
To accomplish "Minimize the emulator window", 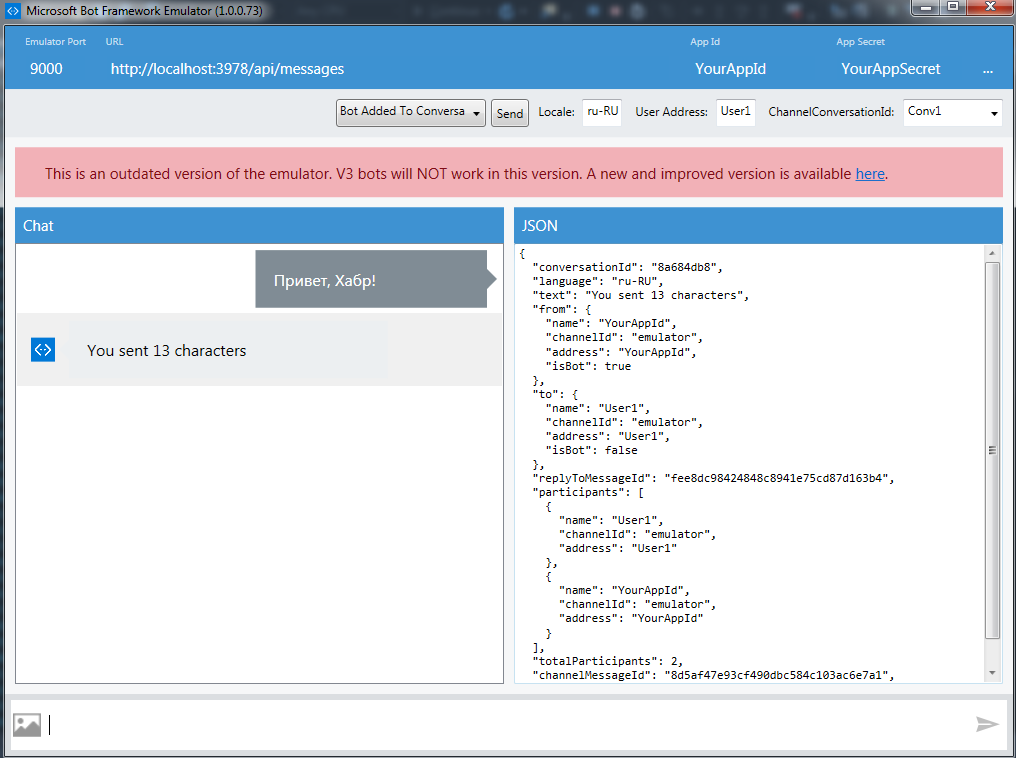I will tap(926, 7).
